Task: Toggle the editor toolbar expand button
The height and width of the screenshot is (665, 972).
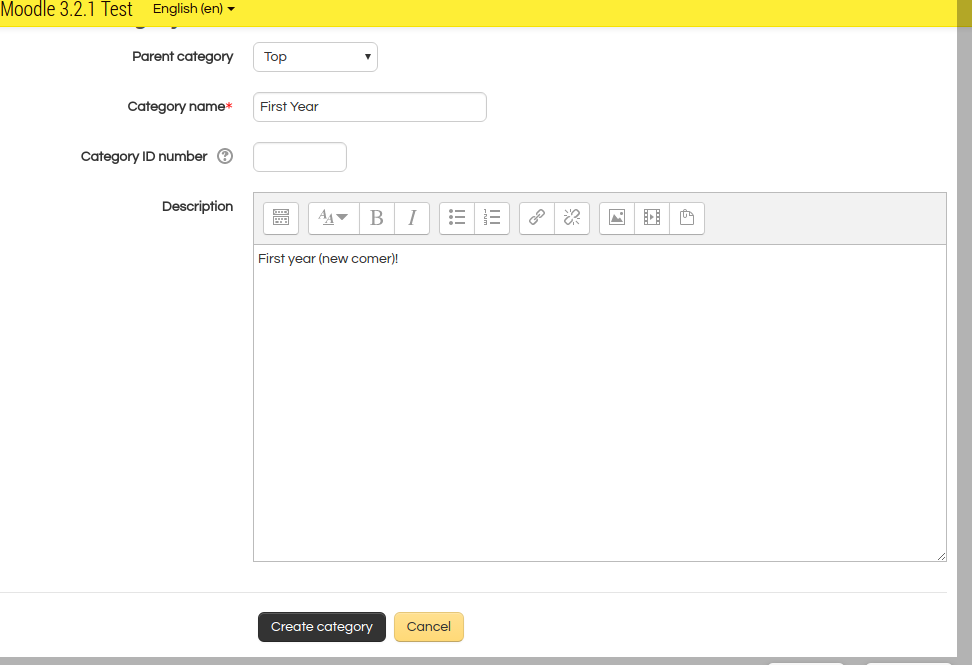Action: click(281, 218)
